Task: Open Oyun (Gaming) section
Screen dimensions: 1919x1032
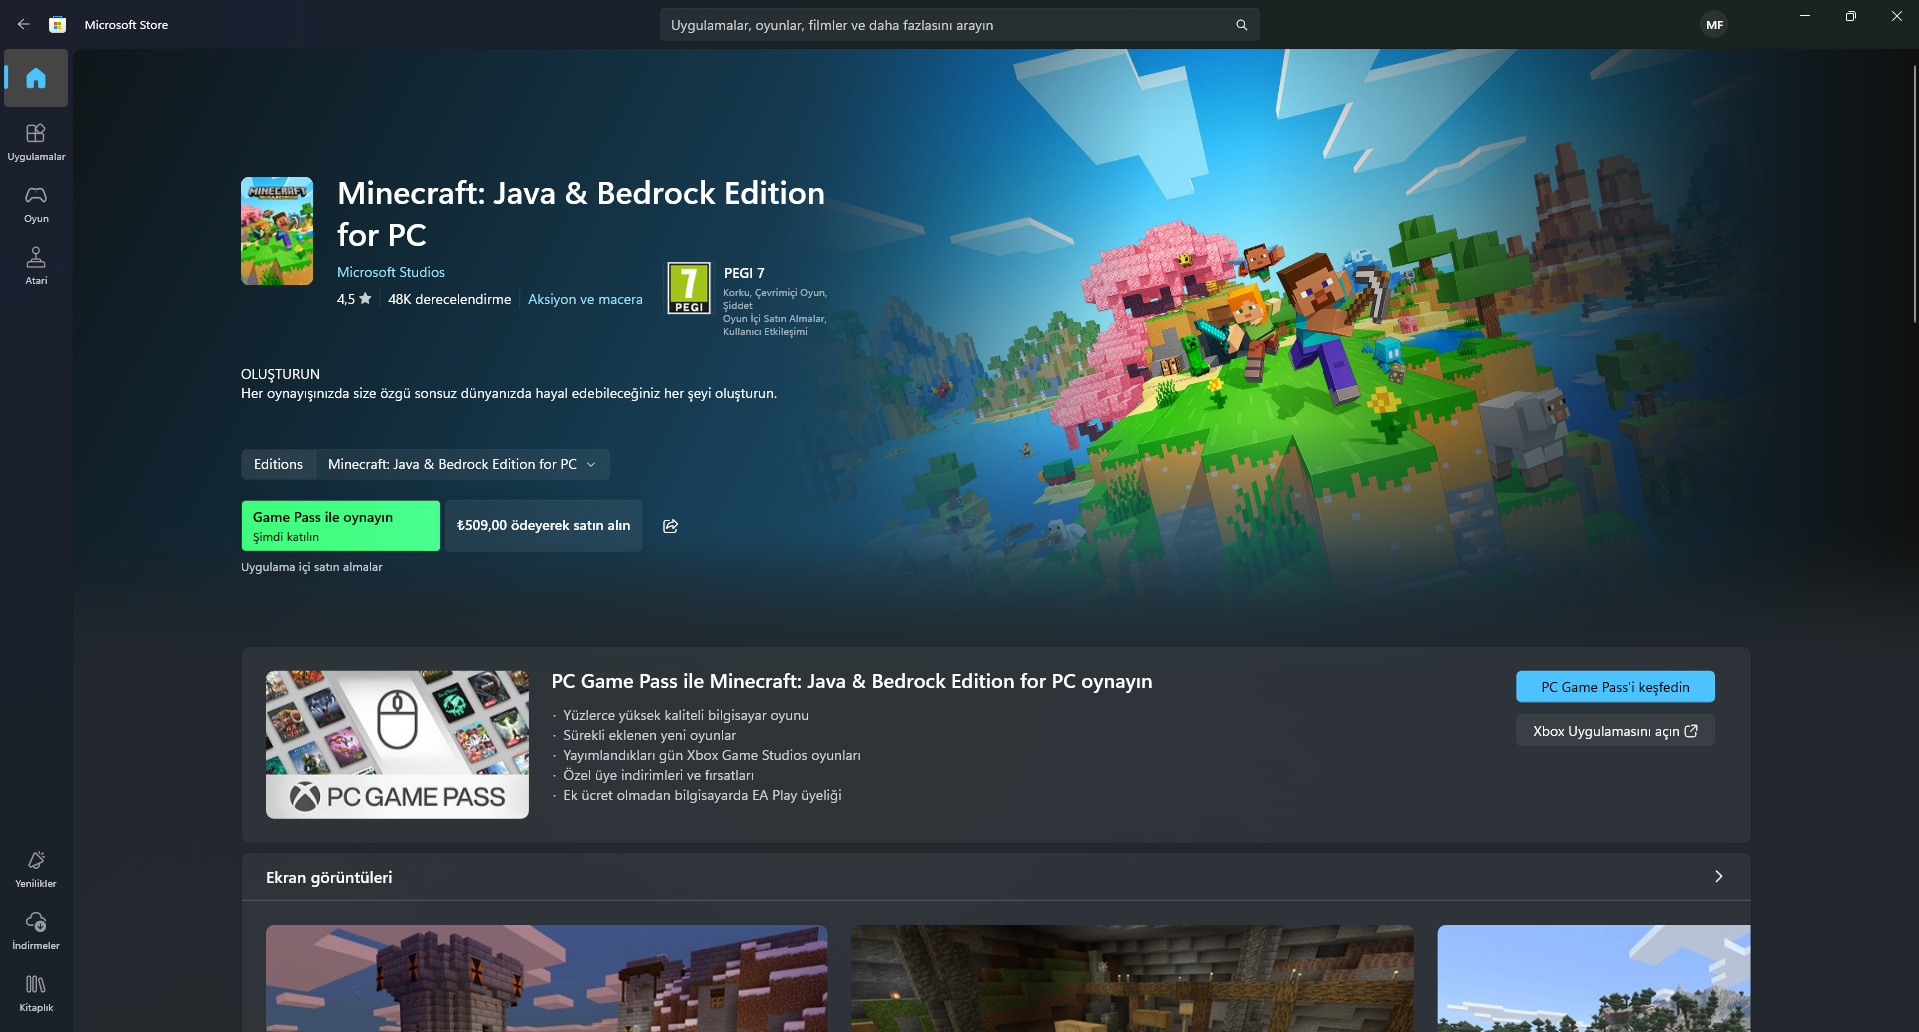Action: [x=36, y=203]
